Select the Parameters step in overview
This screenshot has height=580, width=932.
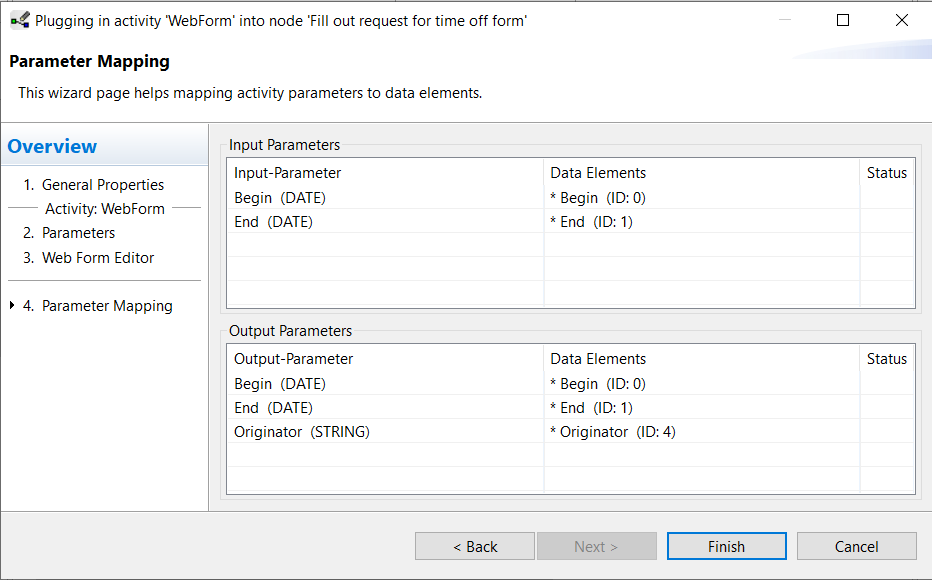coord(69,233)
